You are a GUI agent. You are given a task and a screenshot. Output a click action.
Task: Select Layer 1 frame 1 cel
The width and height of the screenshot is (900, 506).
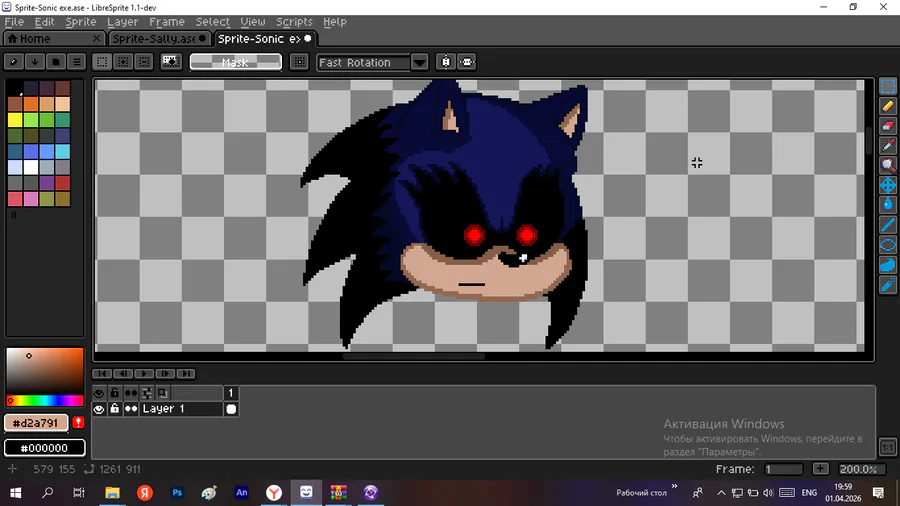[x=231, y=409]
